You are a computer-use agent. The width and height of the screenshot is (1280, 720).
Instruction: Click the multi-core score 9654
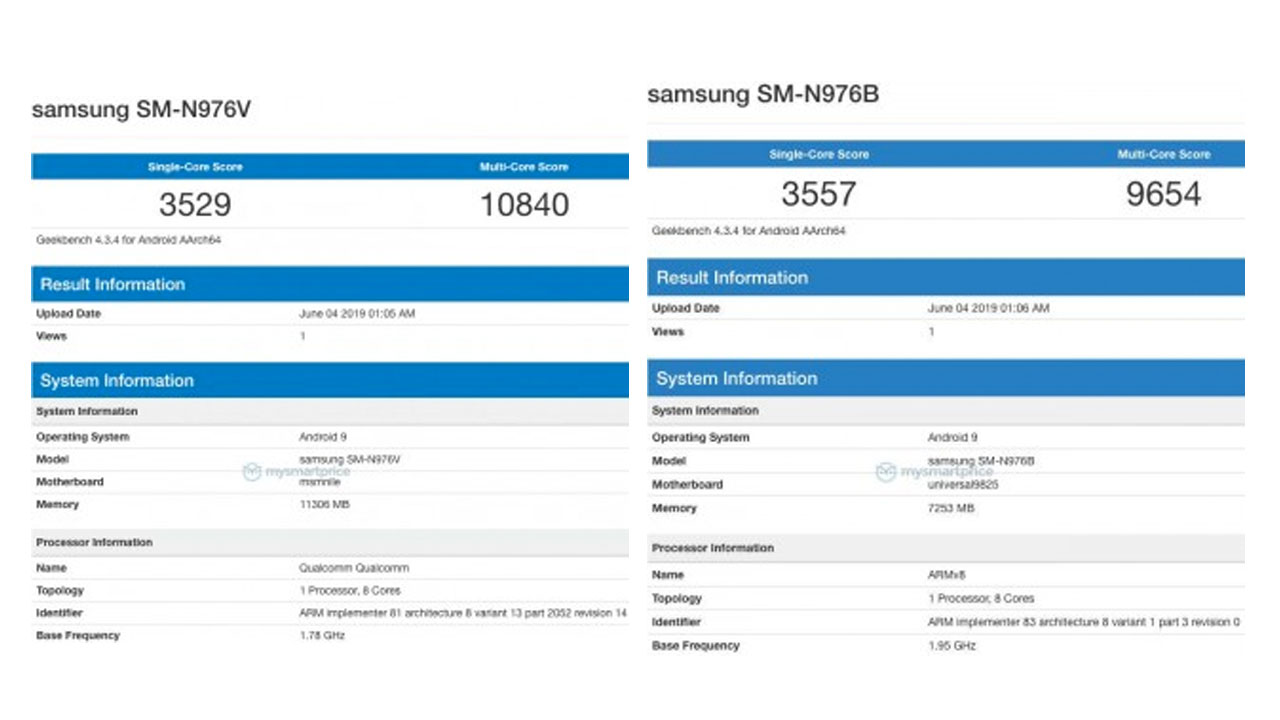pyautogui.click(x=1163, y=193)
